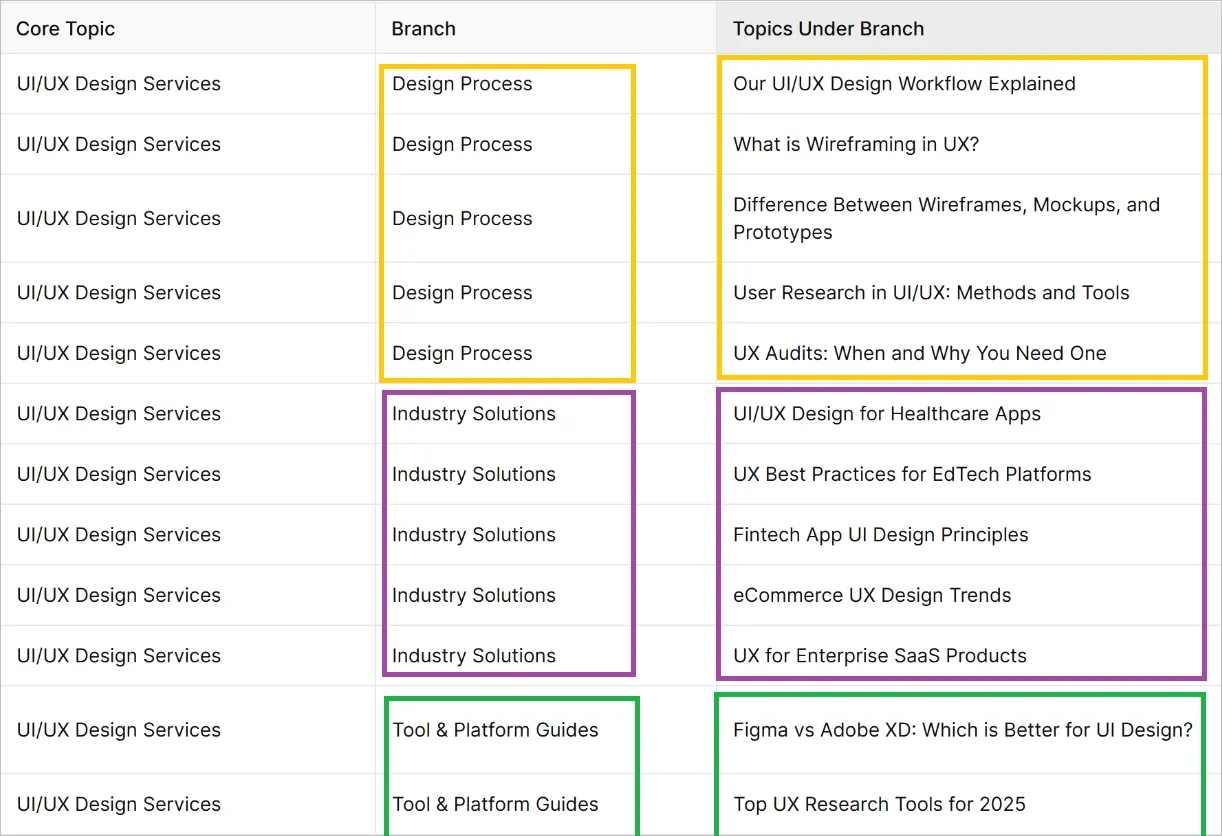This screenshot has height=836, width=1222.
Task: Select the Design Process cell beside the Wireframing topic
Action: click(x=462, y=144)
